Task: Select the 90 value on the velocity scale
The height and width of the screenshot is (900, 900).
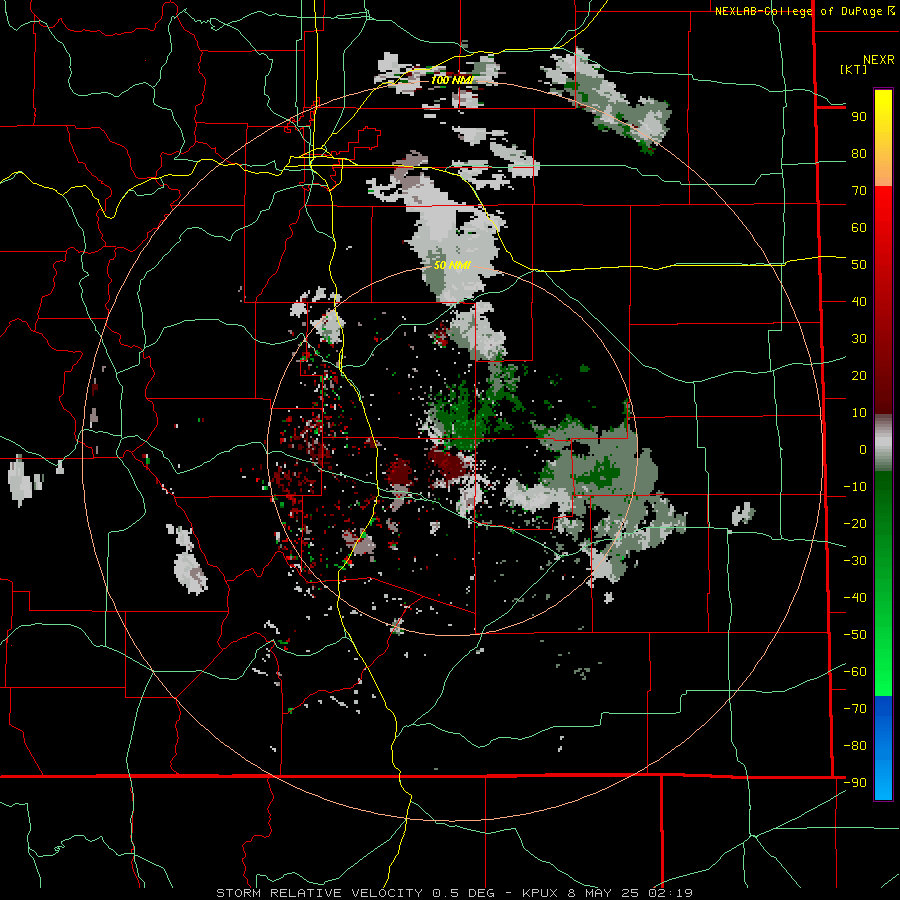Action: pyautogui.click(x=859, y=117)
